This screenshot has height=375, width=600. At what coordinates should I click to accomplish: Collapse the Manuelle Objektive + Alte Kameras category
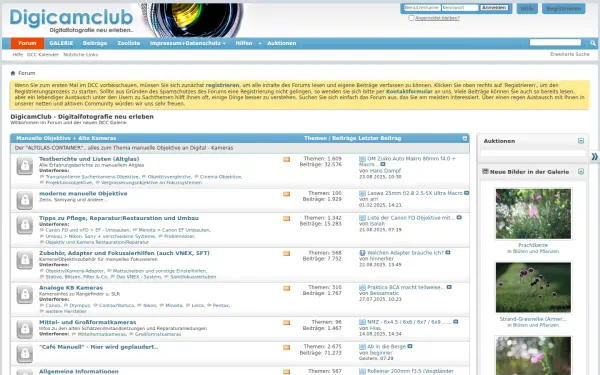(x=465, y=139)
